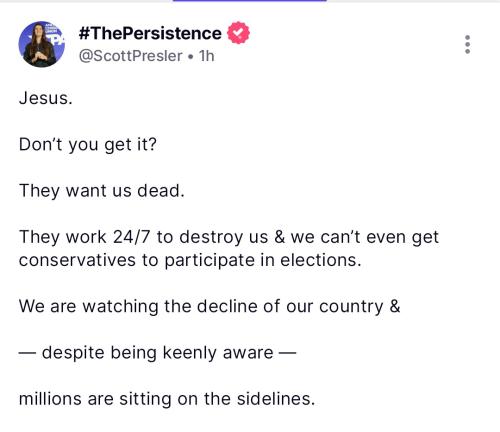Viewport: 500px width, 432px height.
Task: Click the logo inside the profile avatar
Action: click(x=57, y=36)
